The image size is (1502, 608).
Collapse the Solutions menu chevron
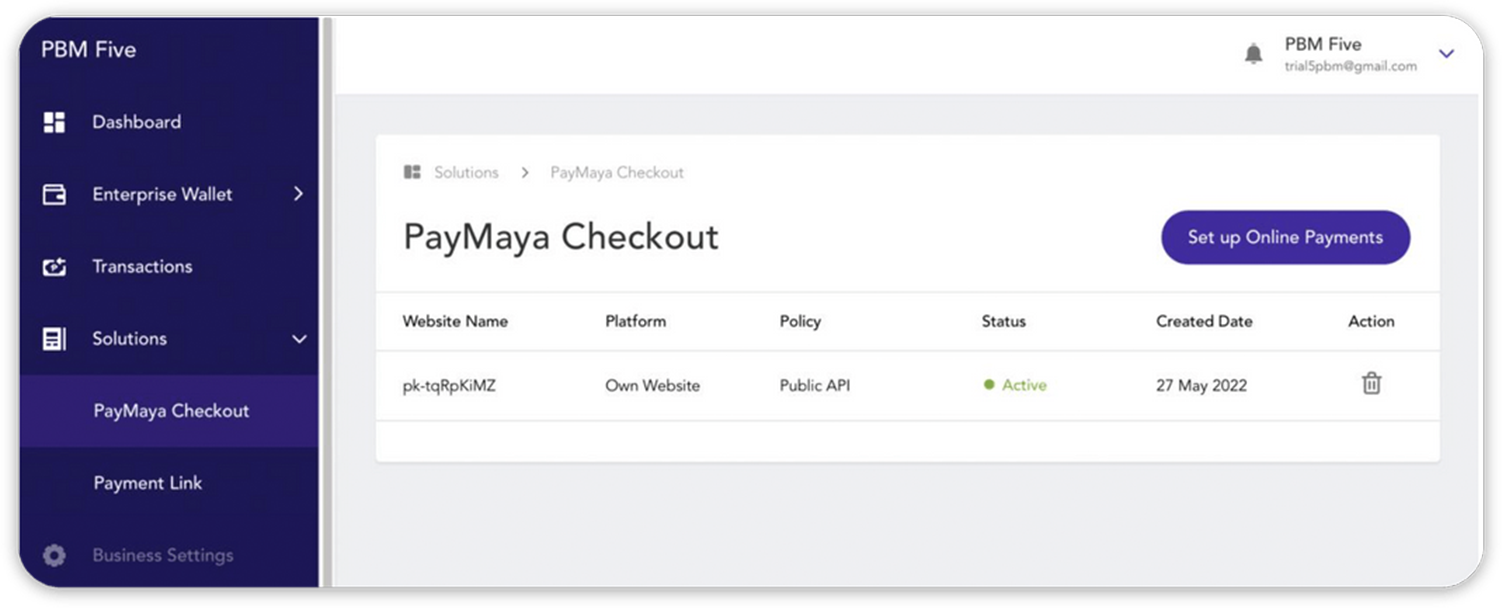click(298, 339)
